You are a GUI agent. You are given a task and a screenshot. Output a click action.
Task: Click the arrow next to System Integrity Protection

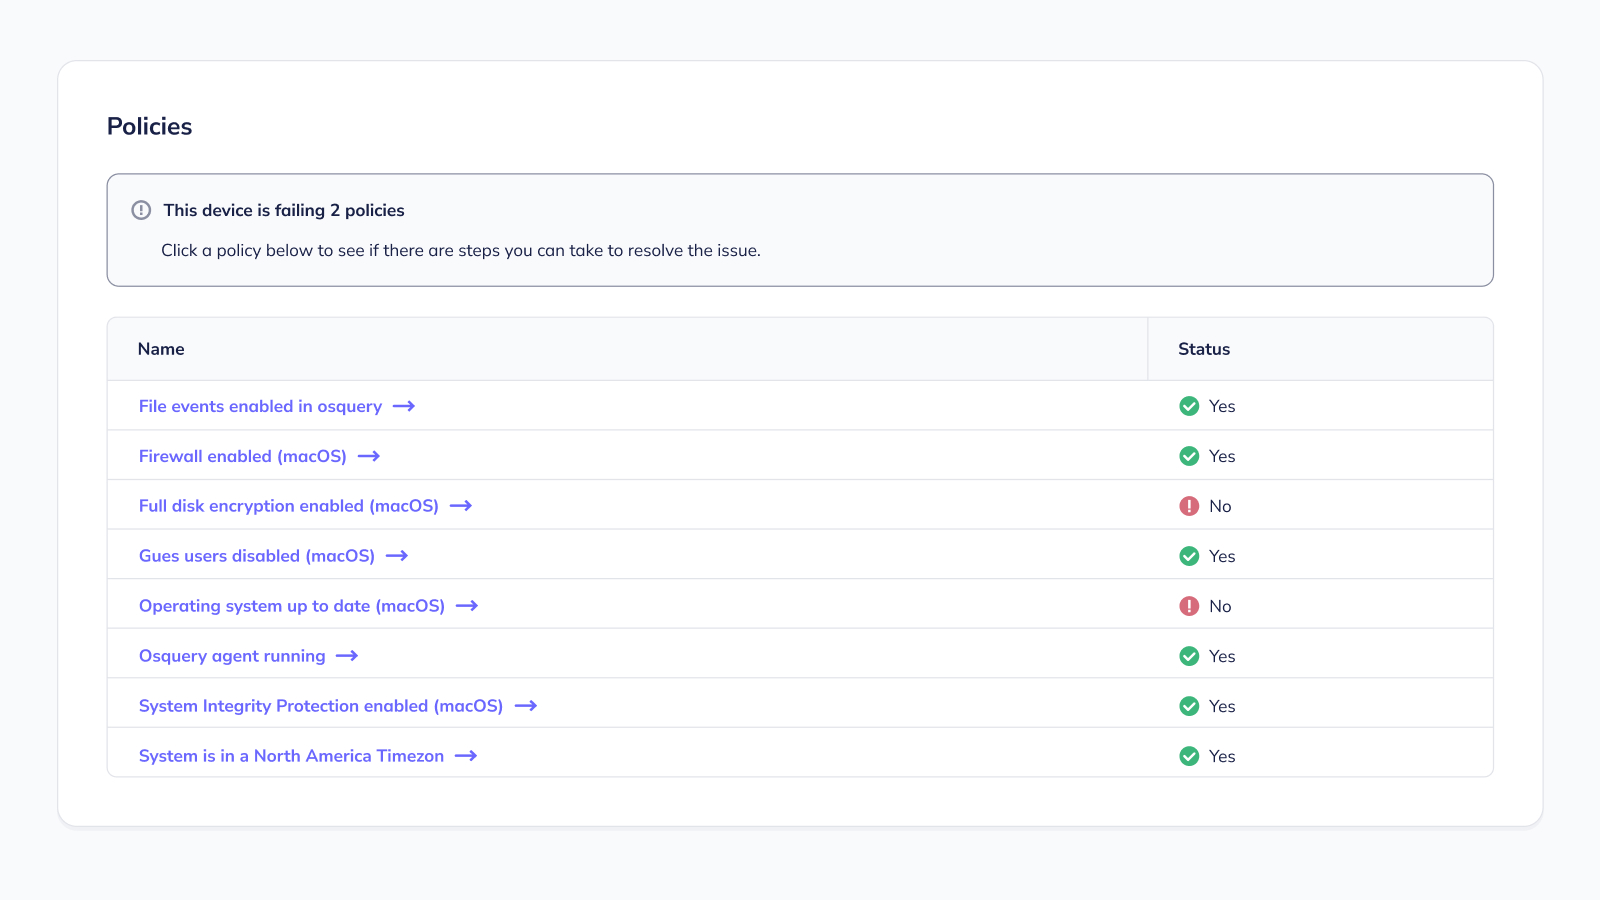(x=526, y=706)
